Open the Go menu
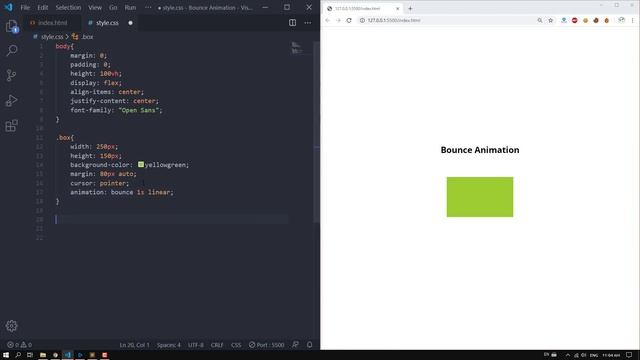 pyautogui.click(x=113, y=7)
